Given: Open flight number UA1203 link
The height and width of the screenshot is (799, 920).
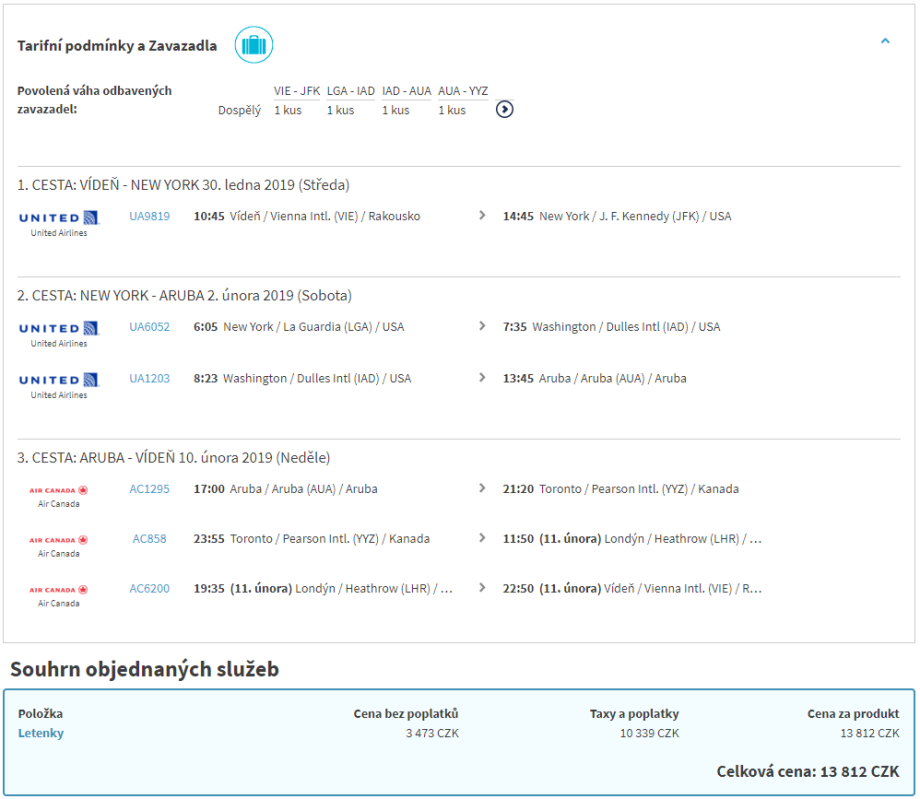Looking at the screenshot, I should pos(149,379).
